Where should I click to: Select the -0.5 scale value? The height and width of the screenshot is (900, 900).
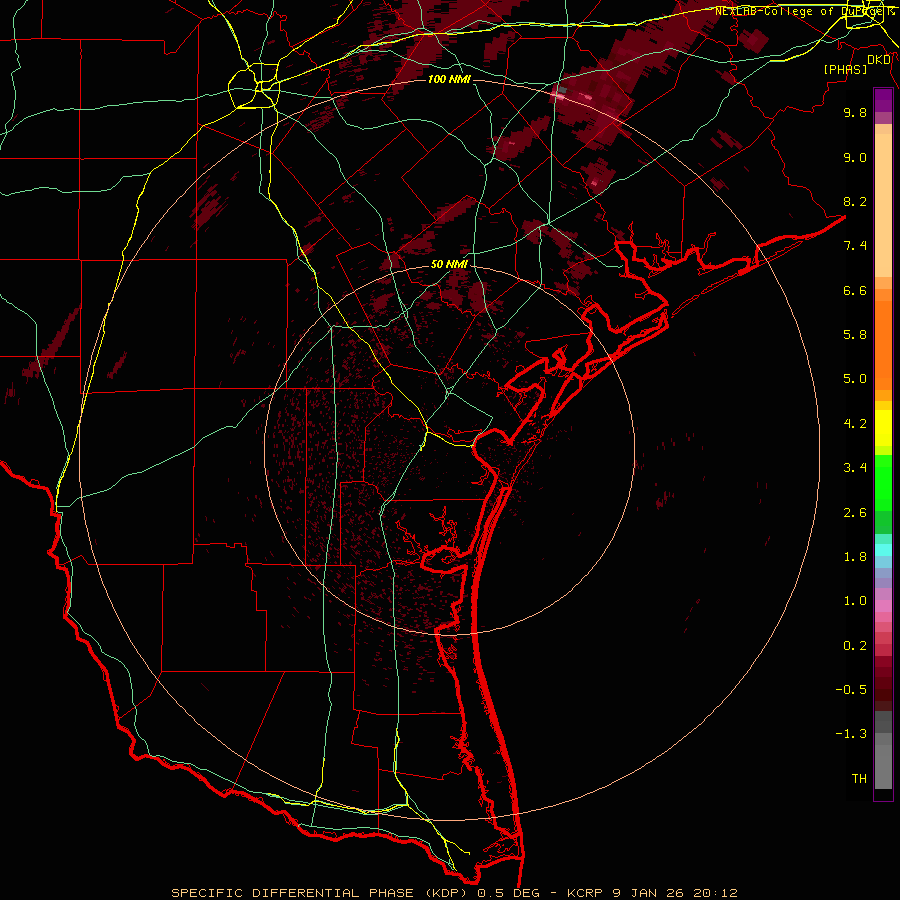coord(851,690)
